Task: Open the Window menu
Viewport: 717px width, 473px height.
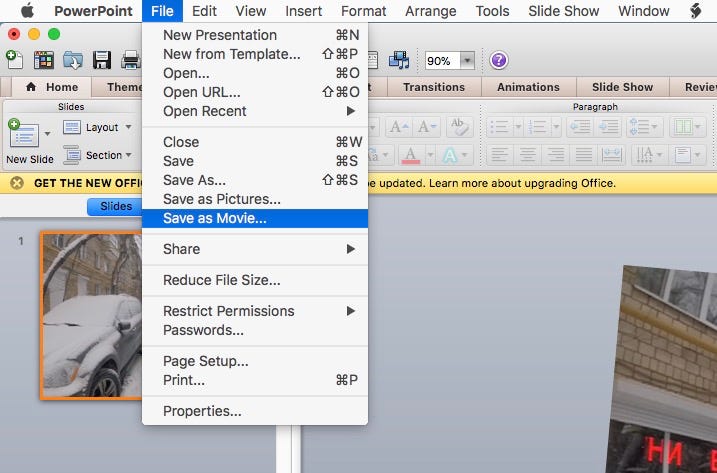Action: (x=643, y=11)
